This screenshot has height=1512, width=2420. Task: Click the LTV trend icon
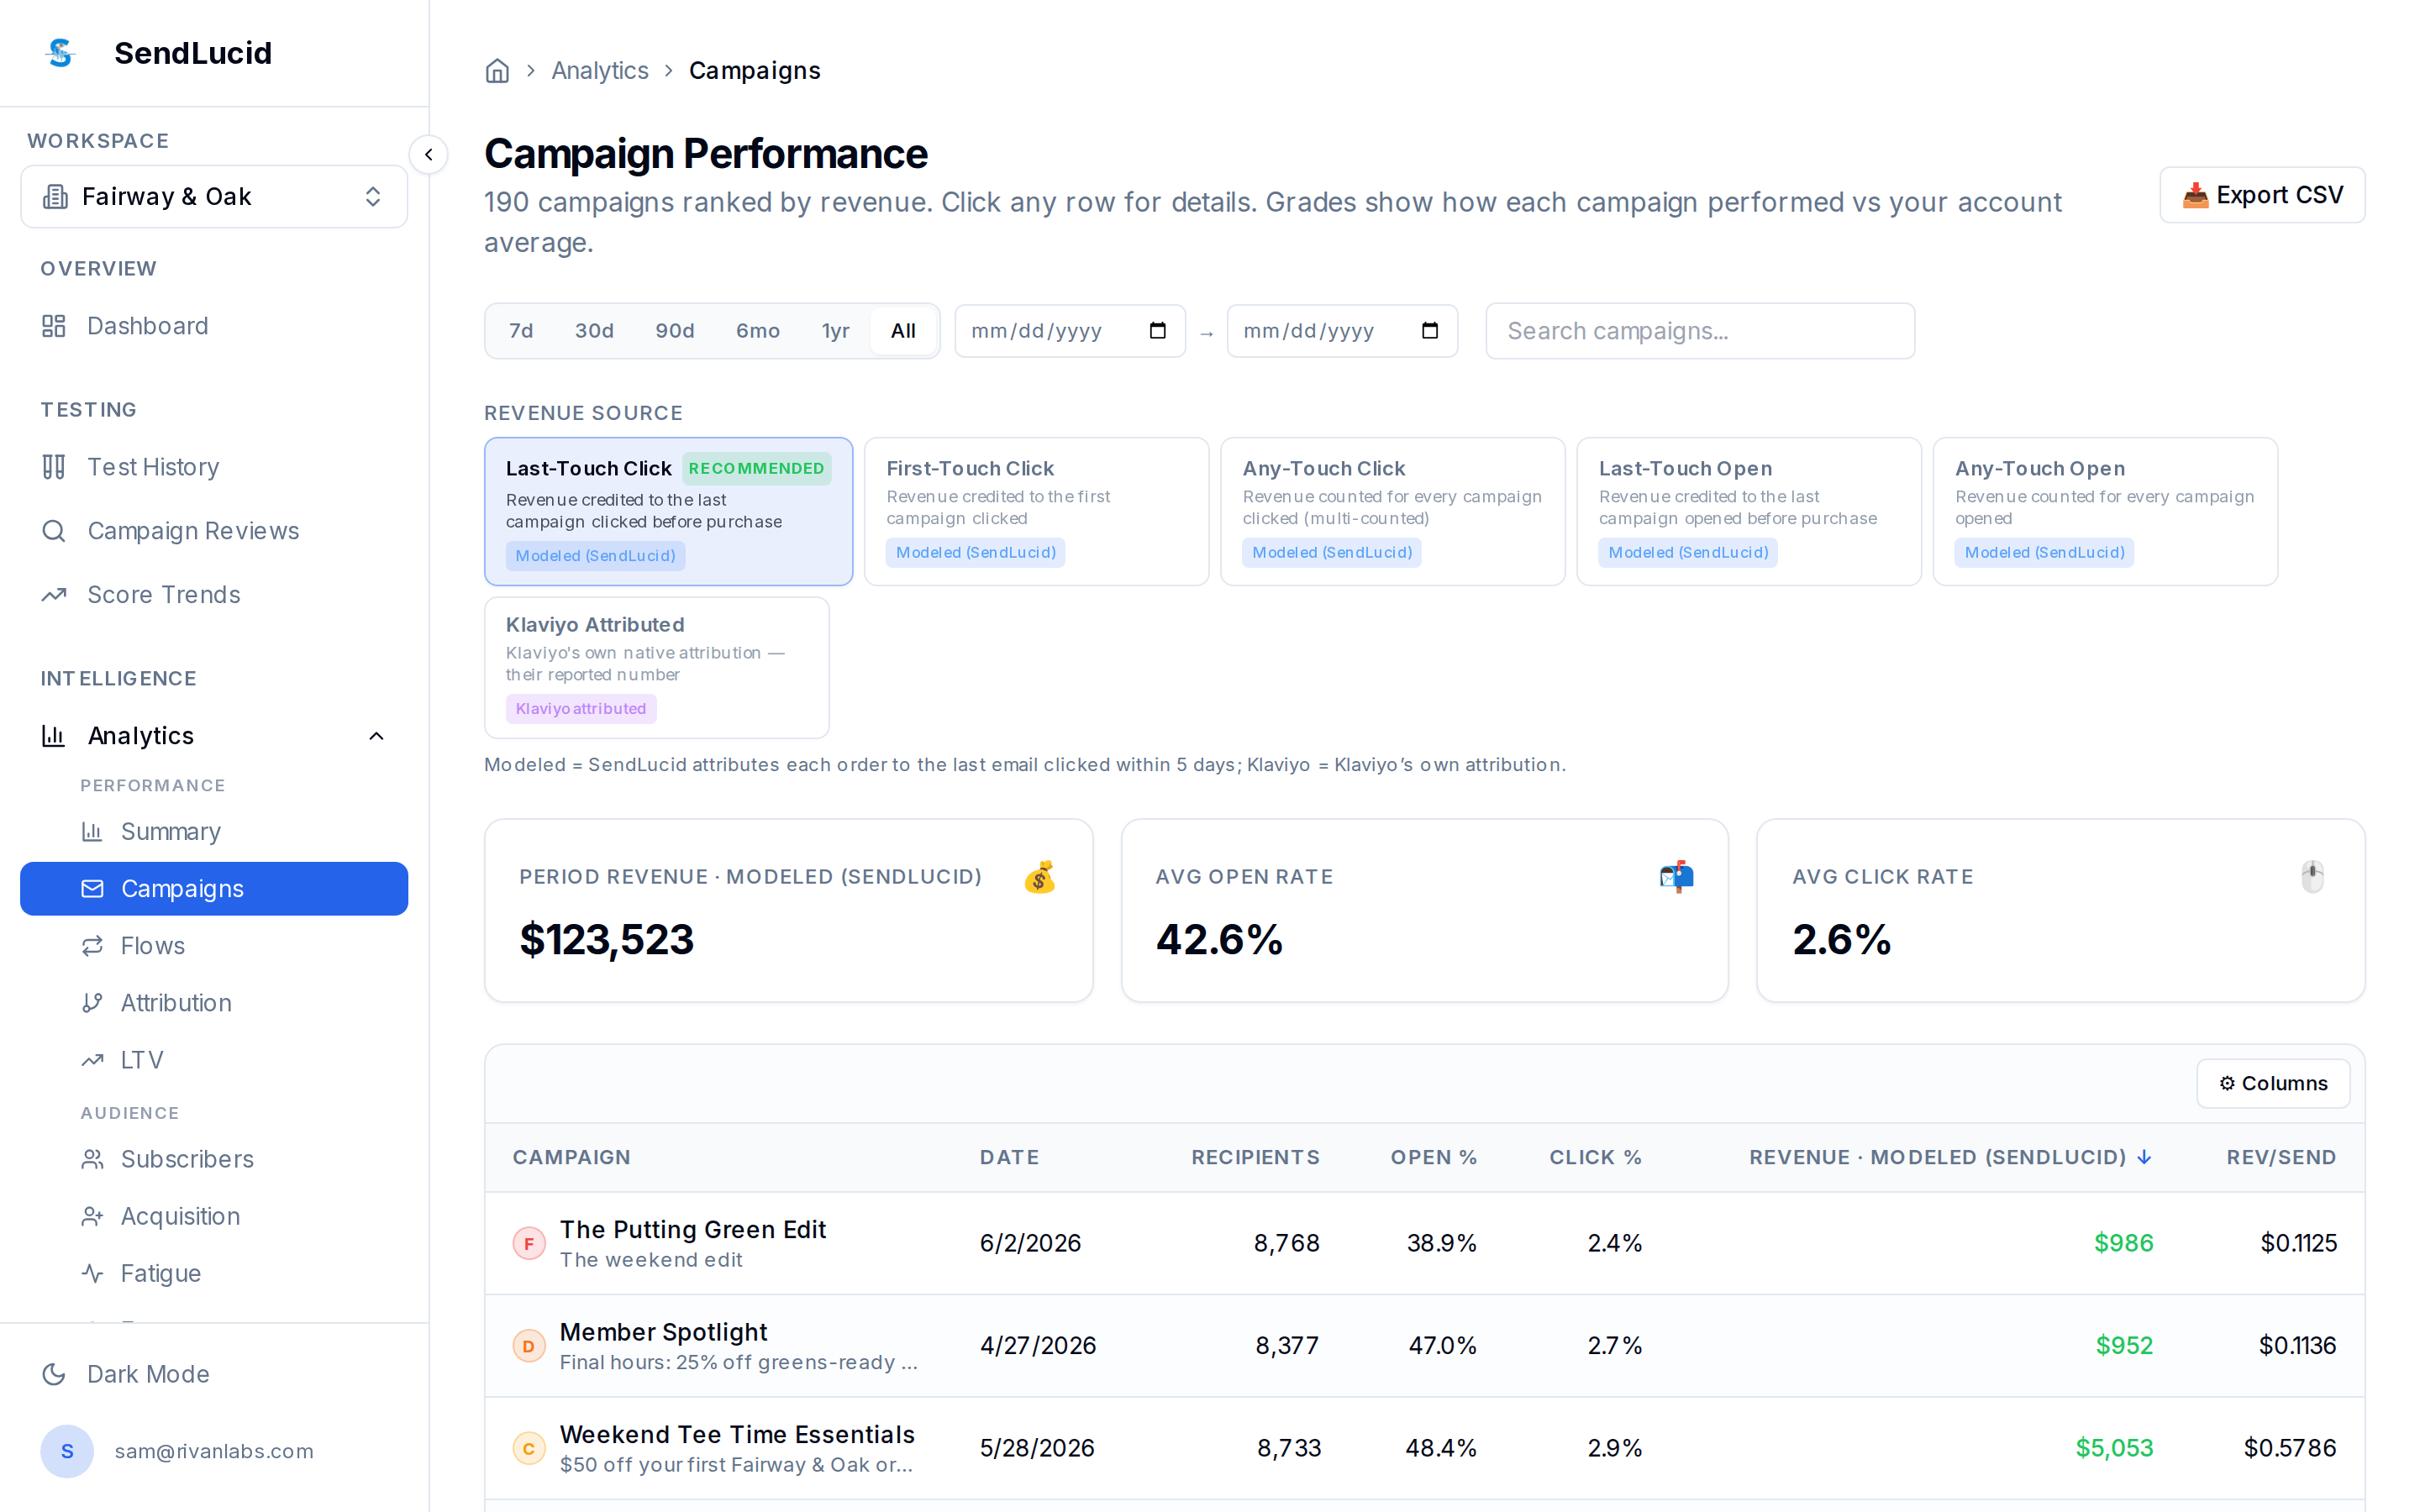[92, 1060]
